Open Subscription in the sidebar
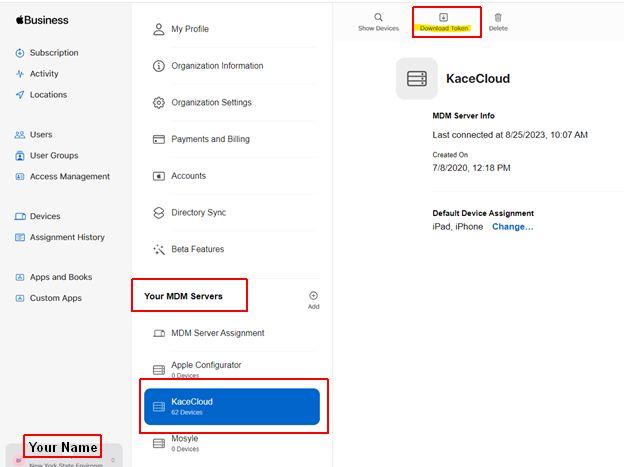The width and height of the screenshot is (624, 467). (x=53, y=53)
